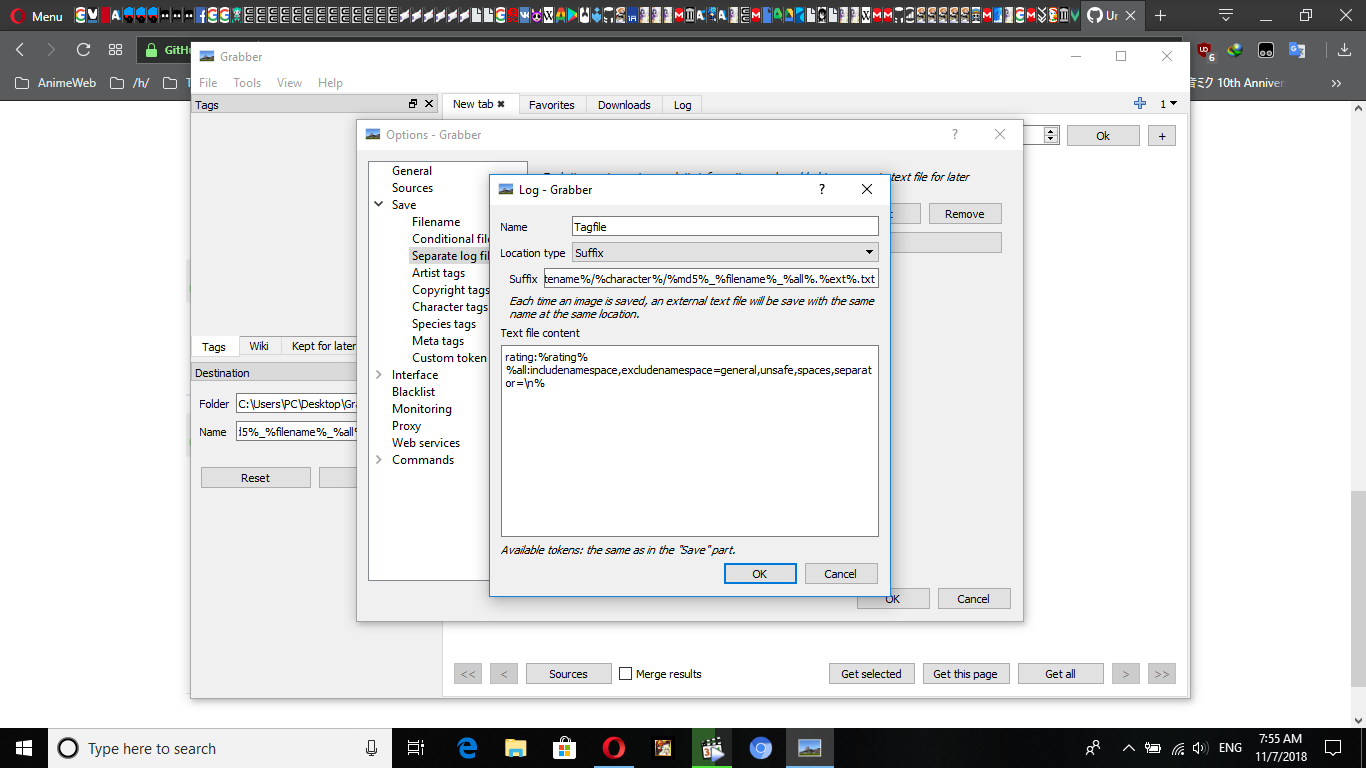Click the Windows Start button
The width and height of the screenshot is (1366, 768).
[x=23, y=748]
